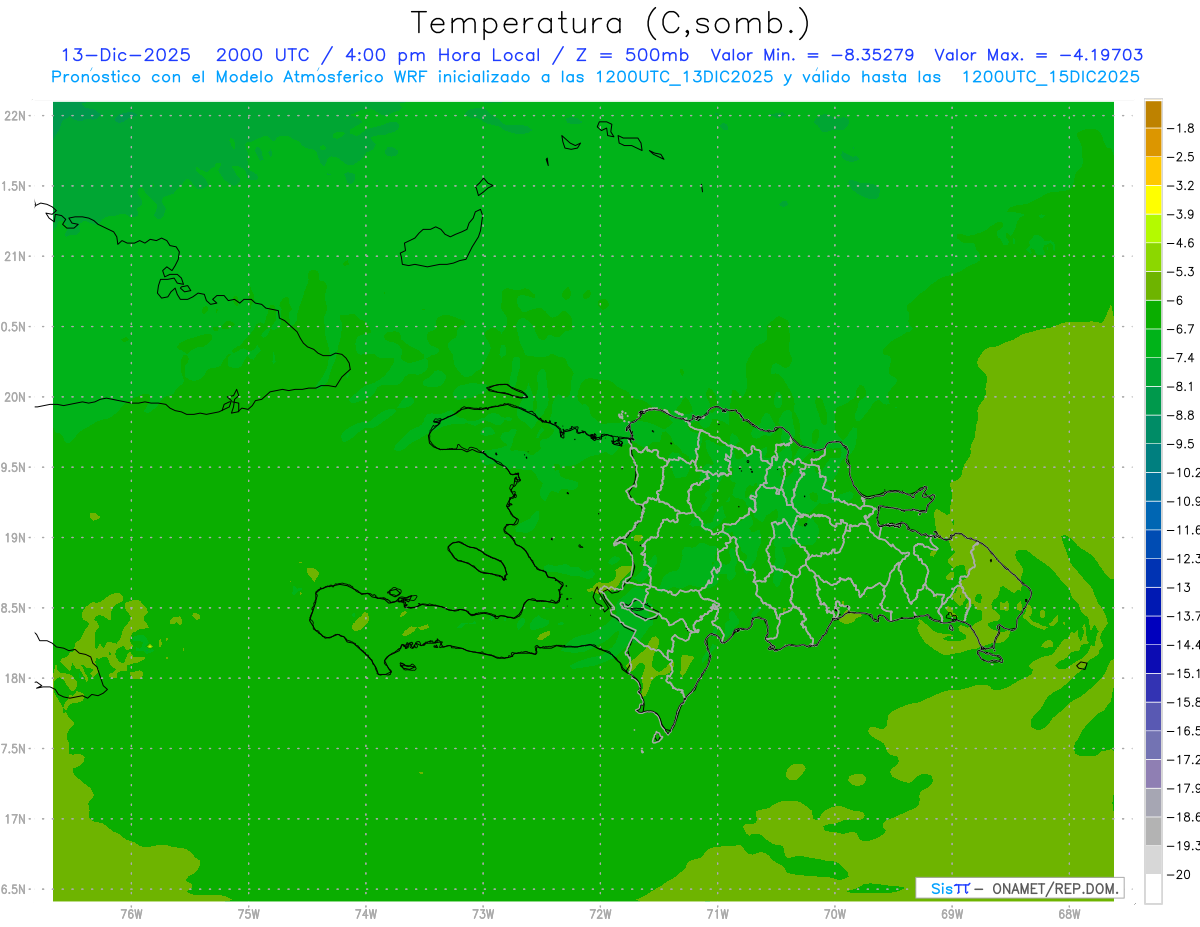Click the valid-until time '1200UTC_15DIC2025'
Image resolution: width=1200 pixels, height=927 pixels.
point(1051,77)
